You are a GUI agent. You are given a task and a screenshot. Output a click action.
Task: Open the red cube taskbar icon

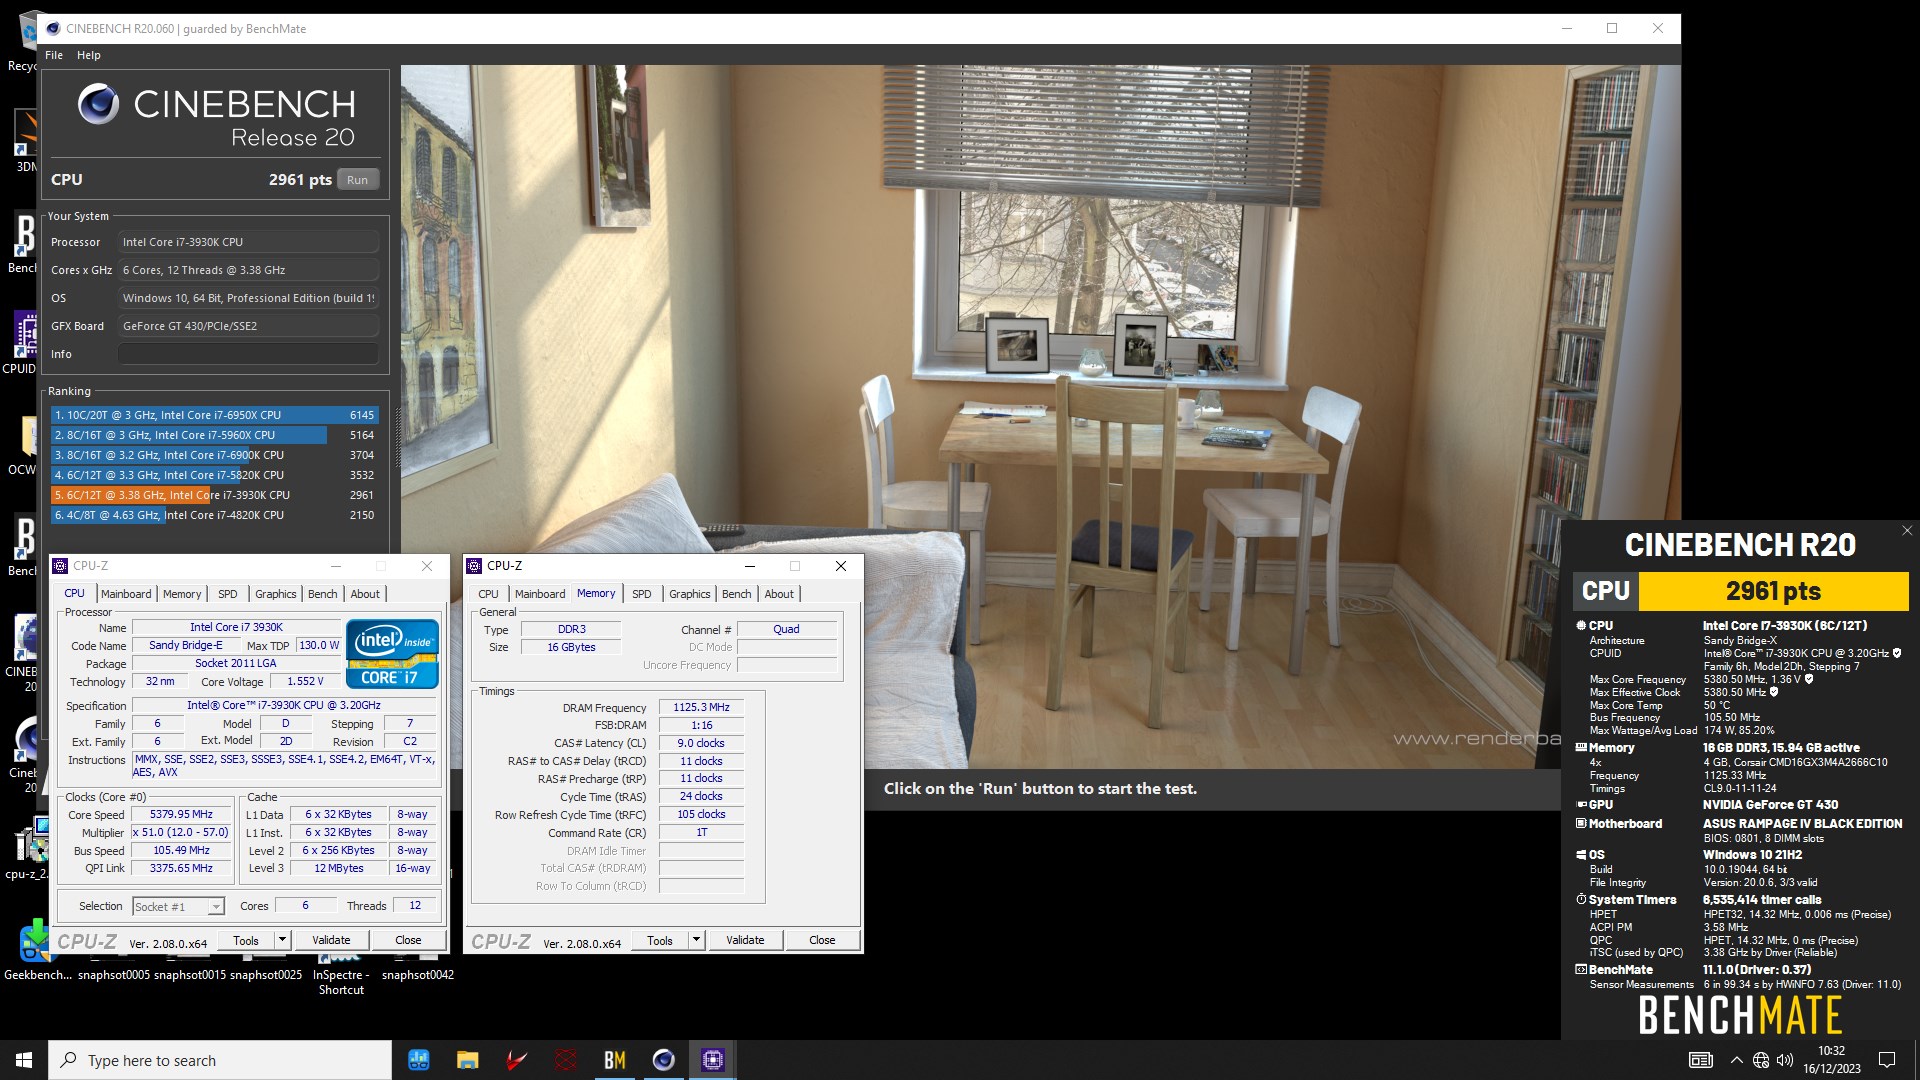(566, 1060)
